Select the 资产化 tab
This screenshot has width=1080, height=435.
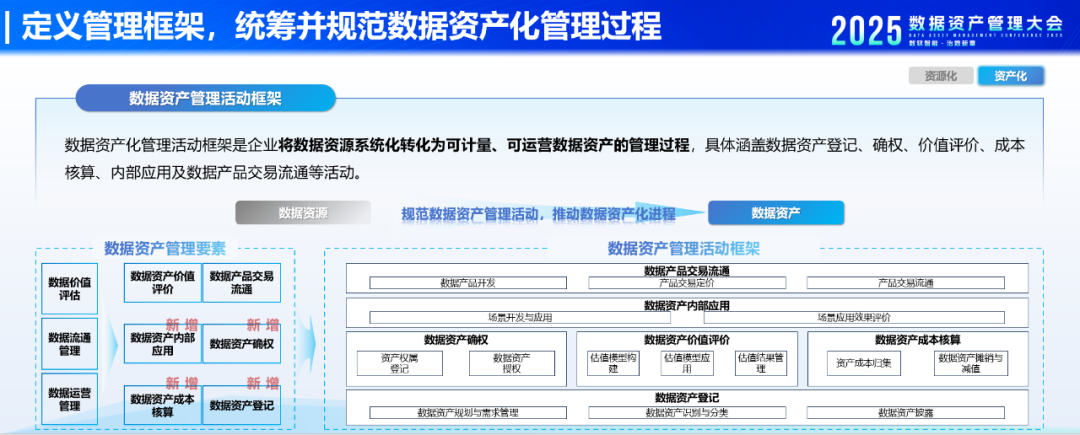[1010, 76]
